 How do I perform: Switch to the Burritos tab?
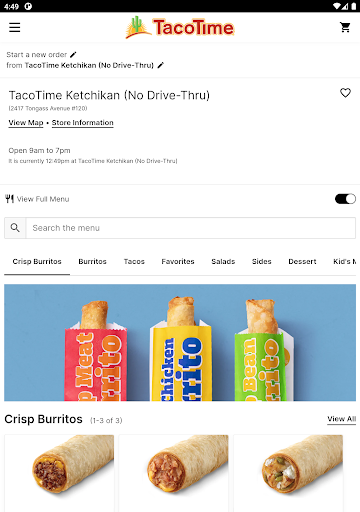pos(93,262)
